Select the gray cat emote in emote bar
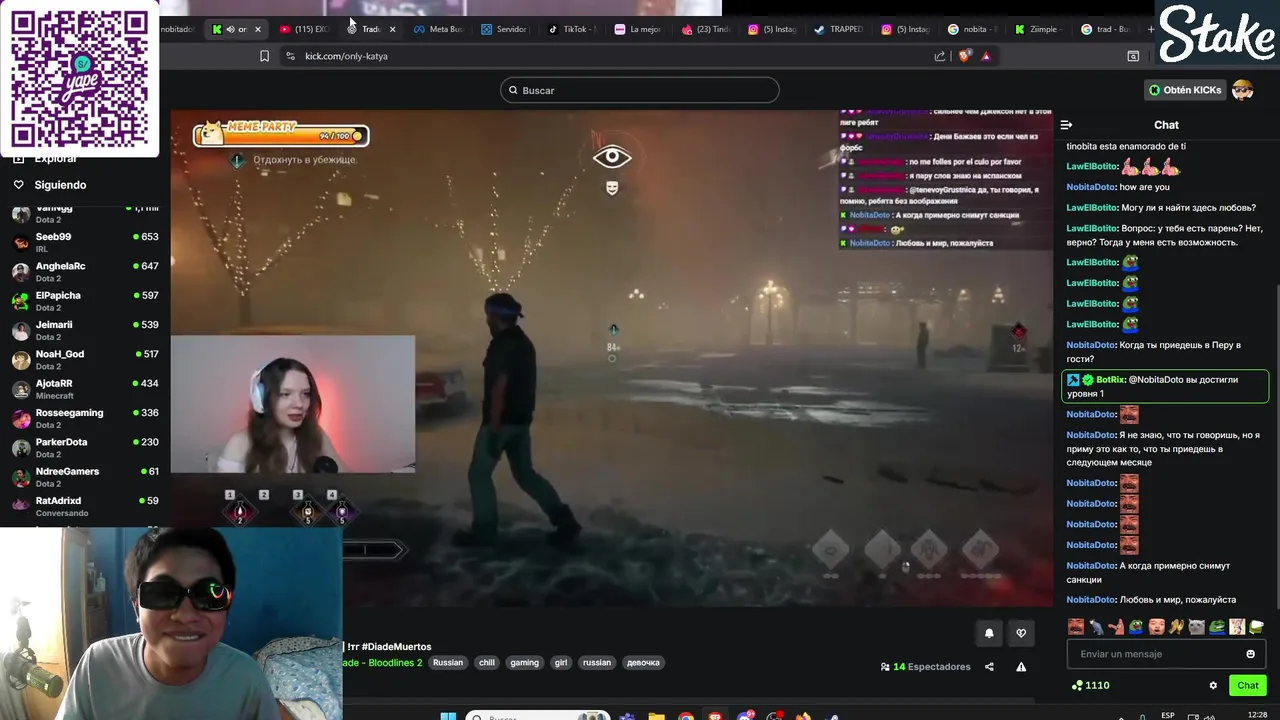Screen dimensions: 1280x720 click(x=1196, y=627)
